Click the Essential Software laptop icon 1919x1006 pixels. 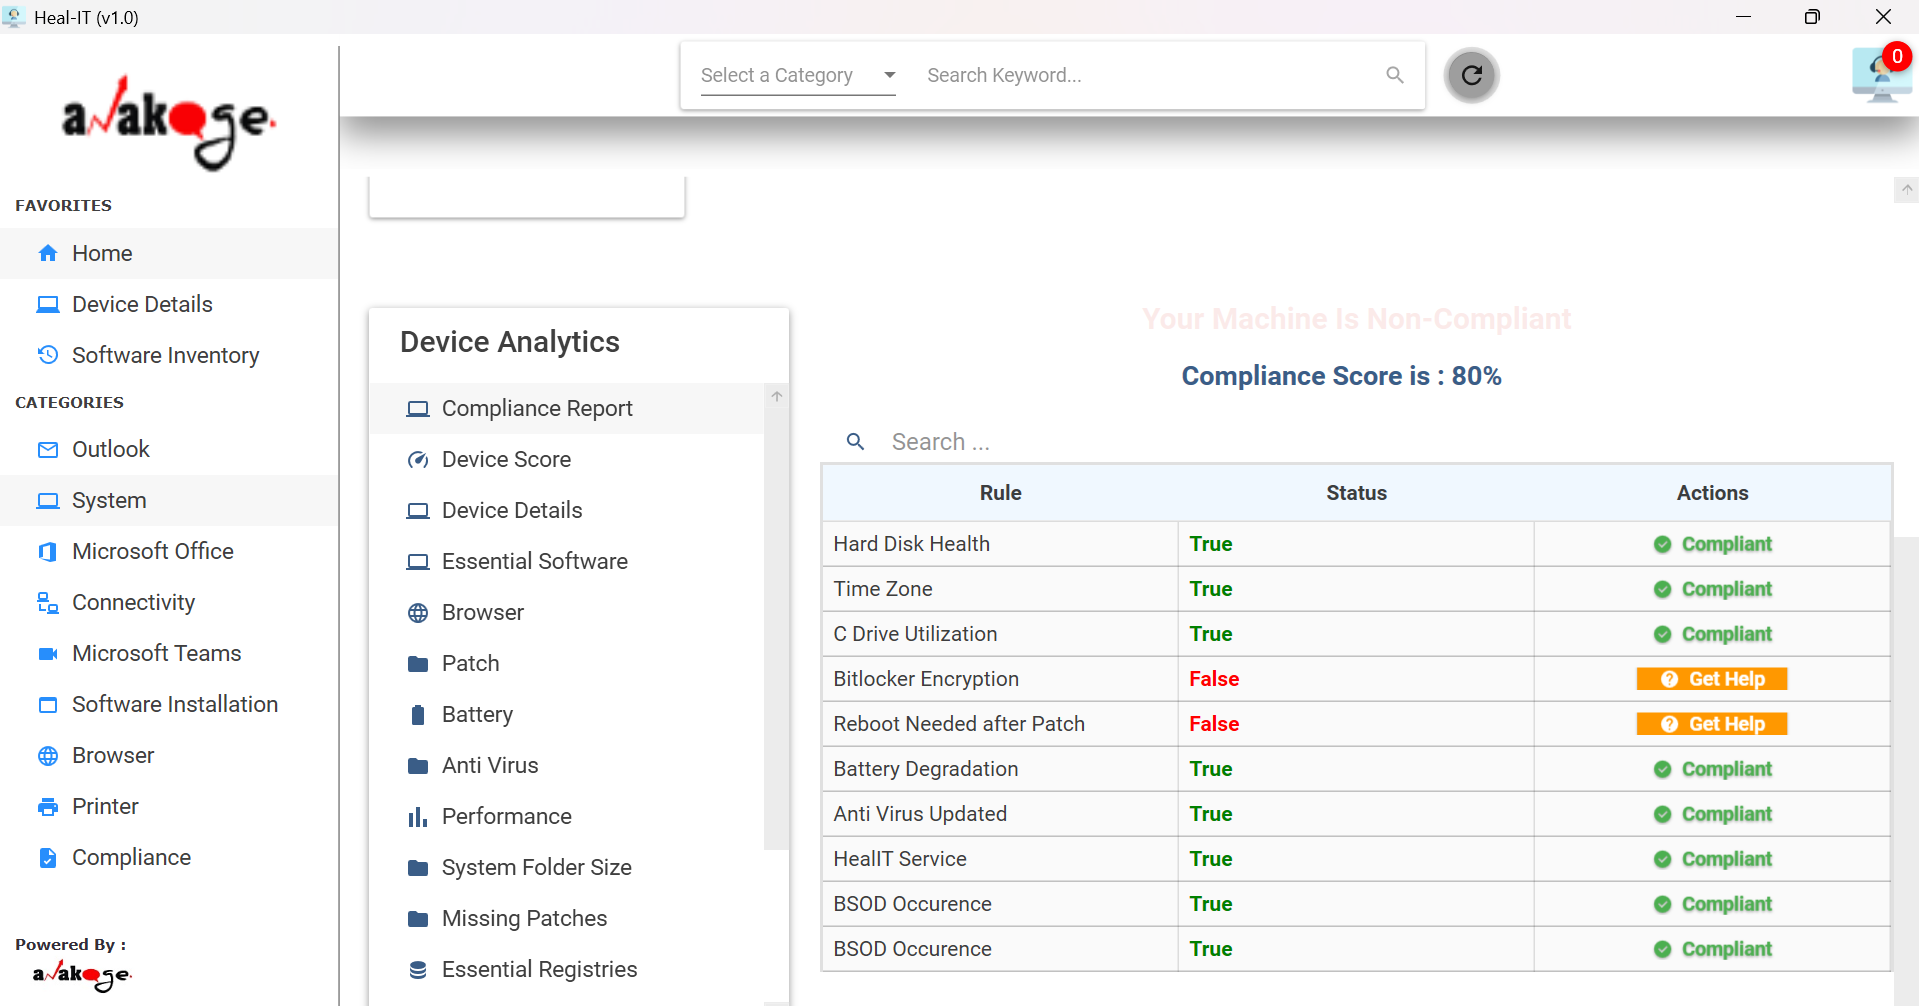click(x=418, y=562)
